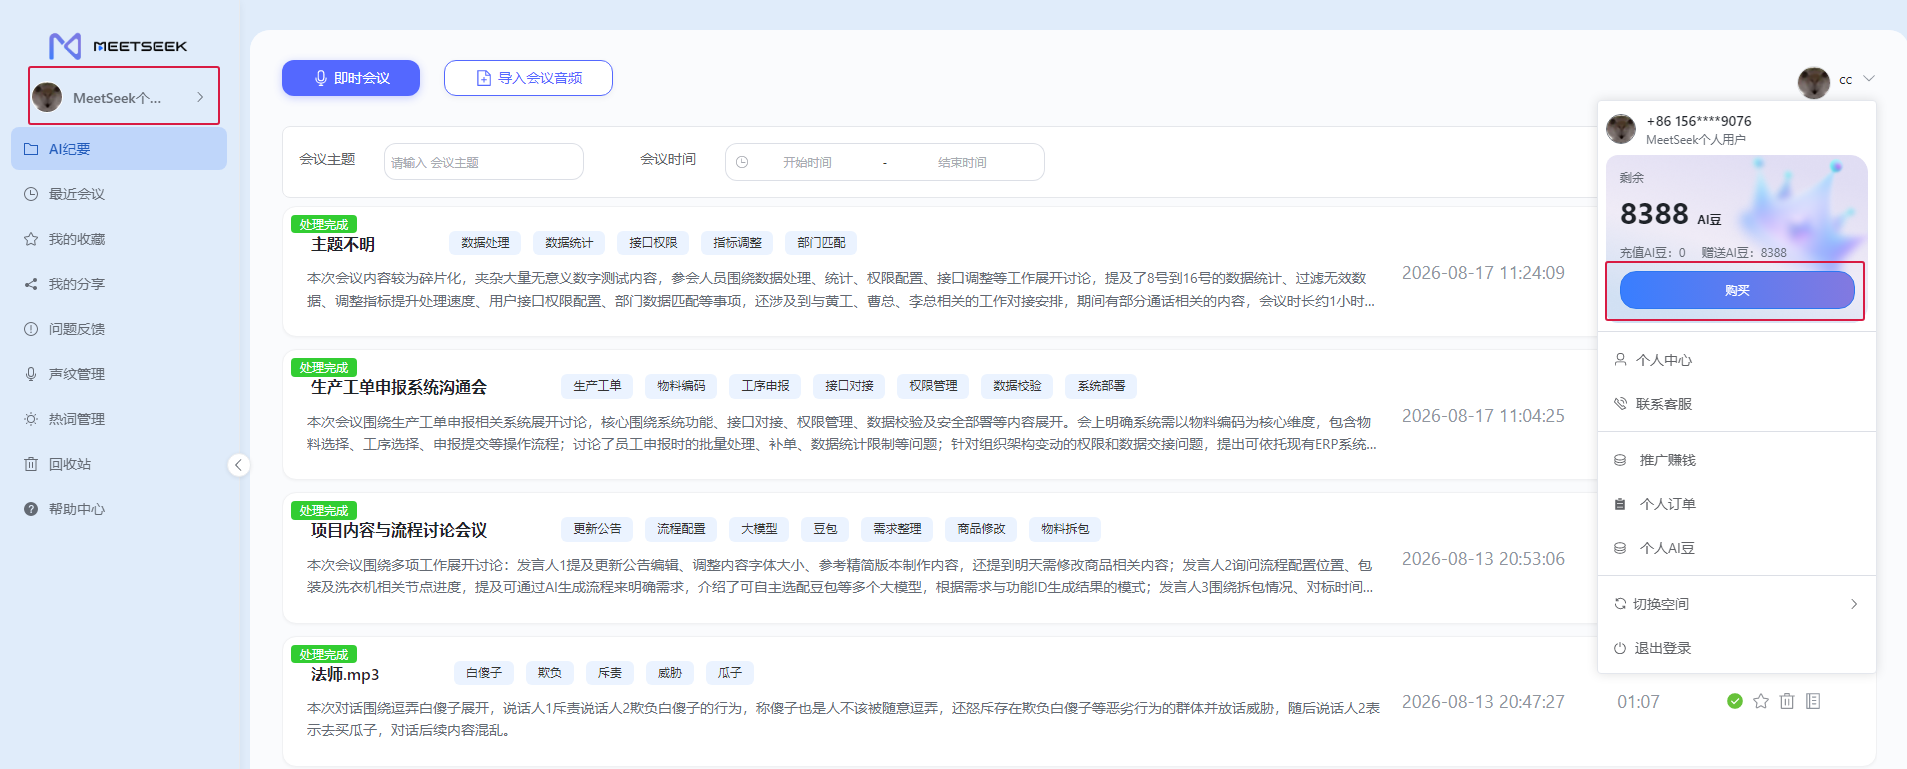Image resolution: width=1907 pixels, height=769 pixels.
Task: Click the green check status on 法师.mp3
Action: point(1735,701)
